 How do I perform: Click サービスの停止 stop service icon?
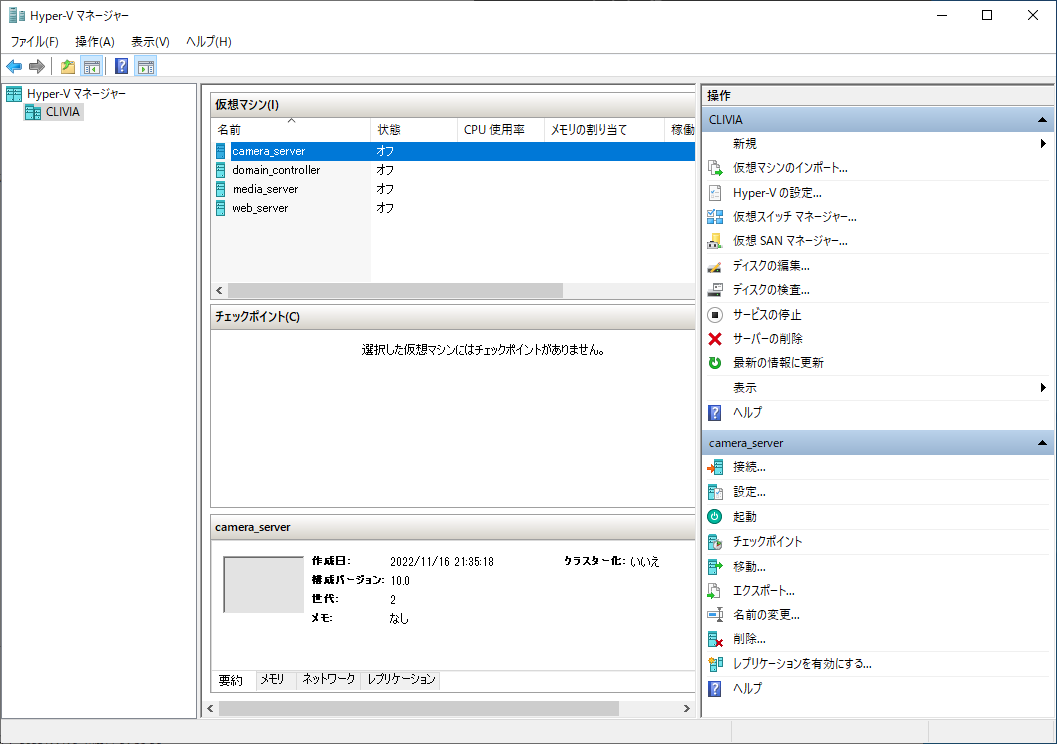tap(715, 315)
